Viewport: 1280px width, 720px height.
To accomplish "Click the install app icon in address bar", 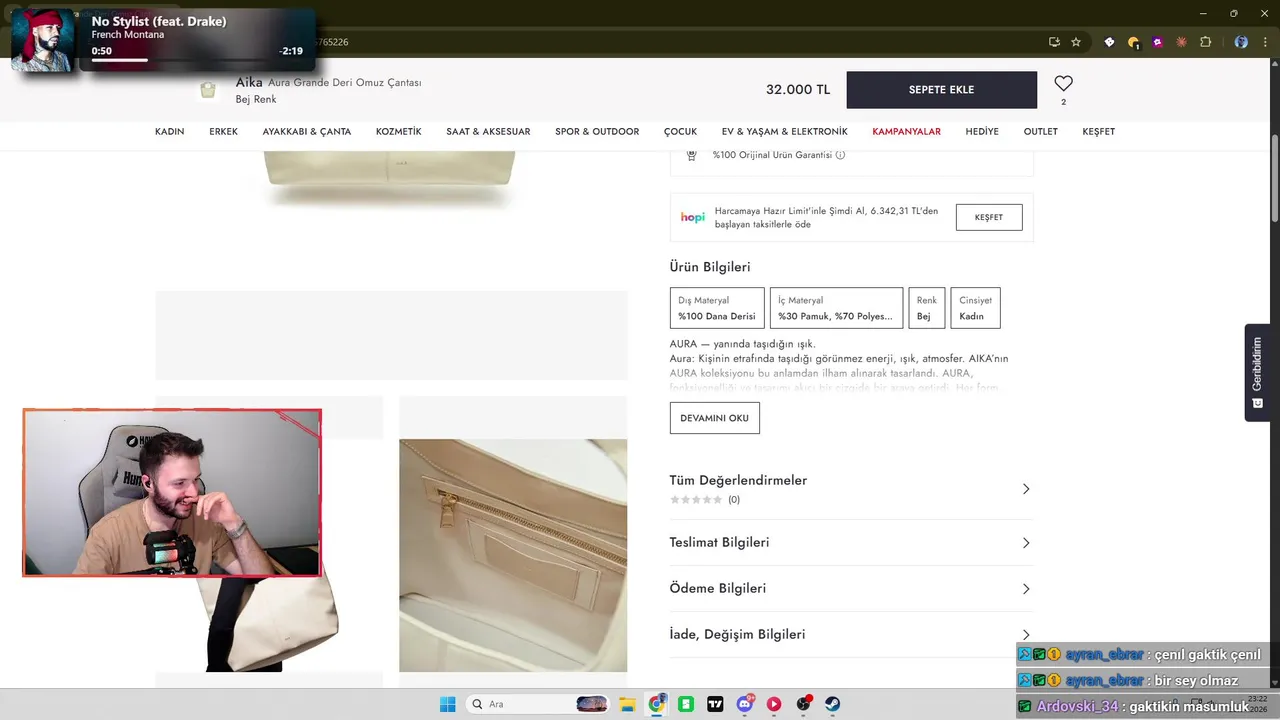I will click(1054, 42).
